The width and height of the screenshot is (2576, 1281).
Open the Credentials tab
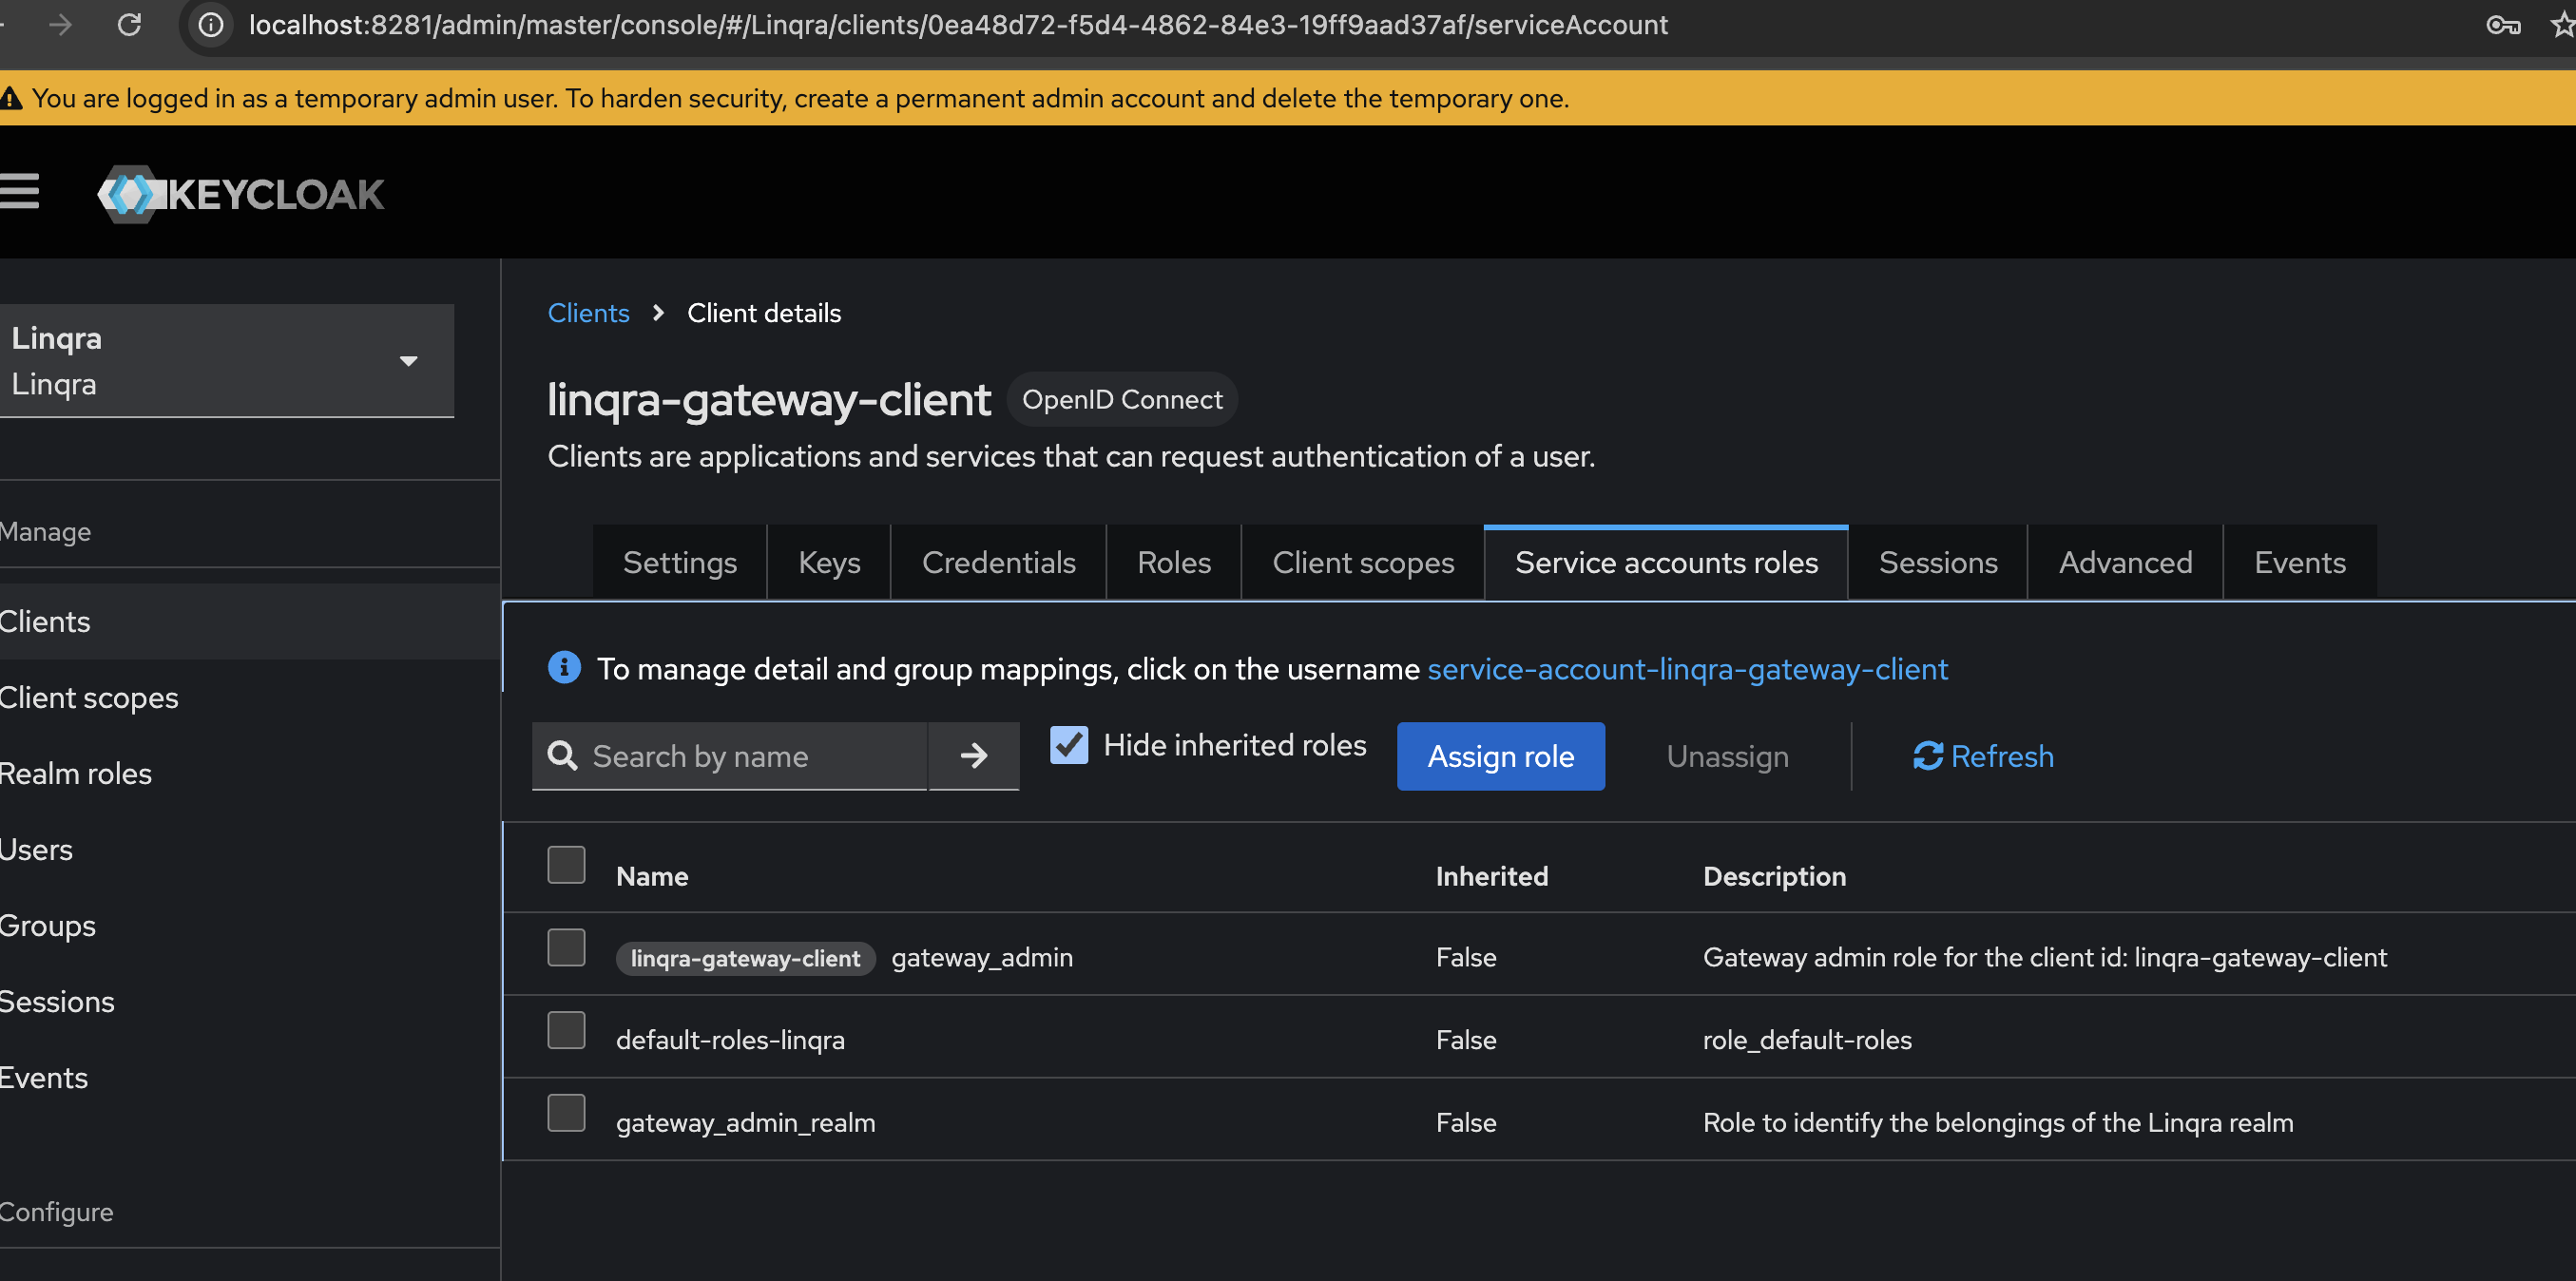coord(998,562)
